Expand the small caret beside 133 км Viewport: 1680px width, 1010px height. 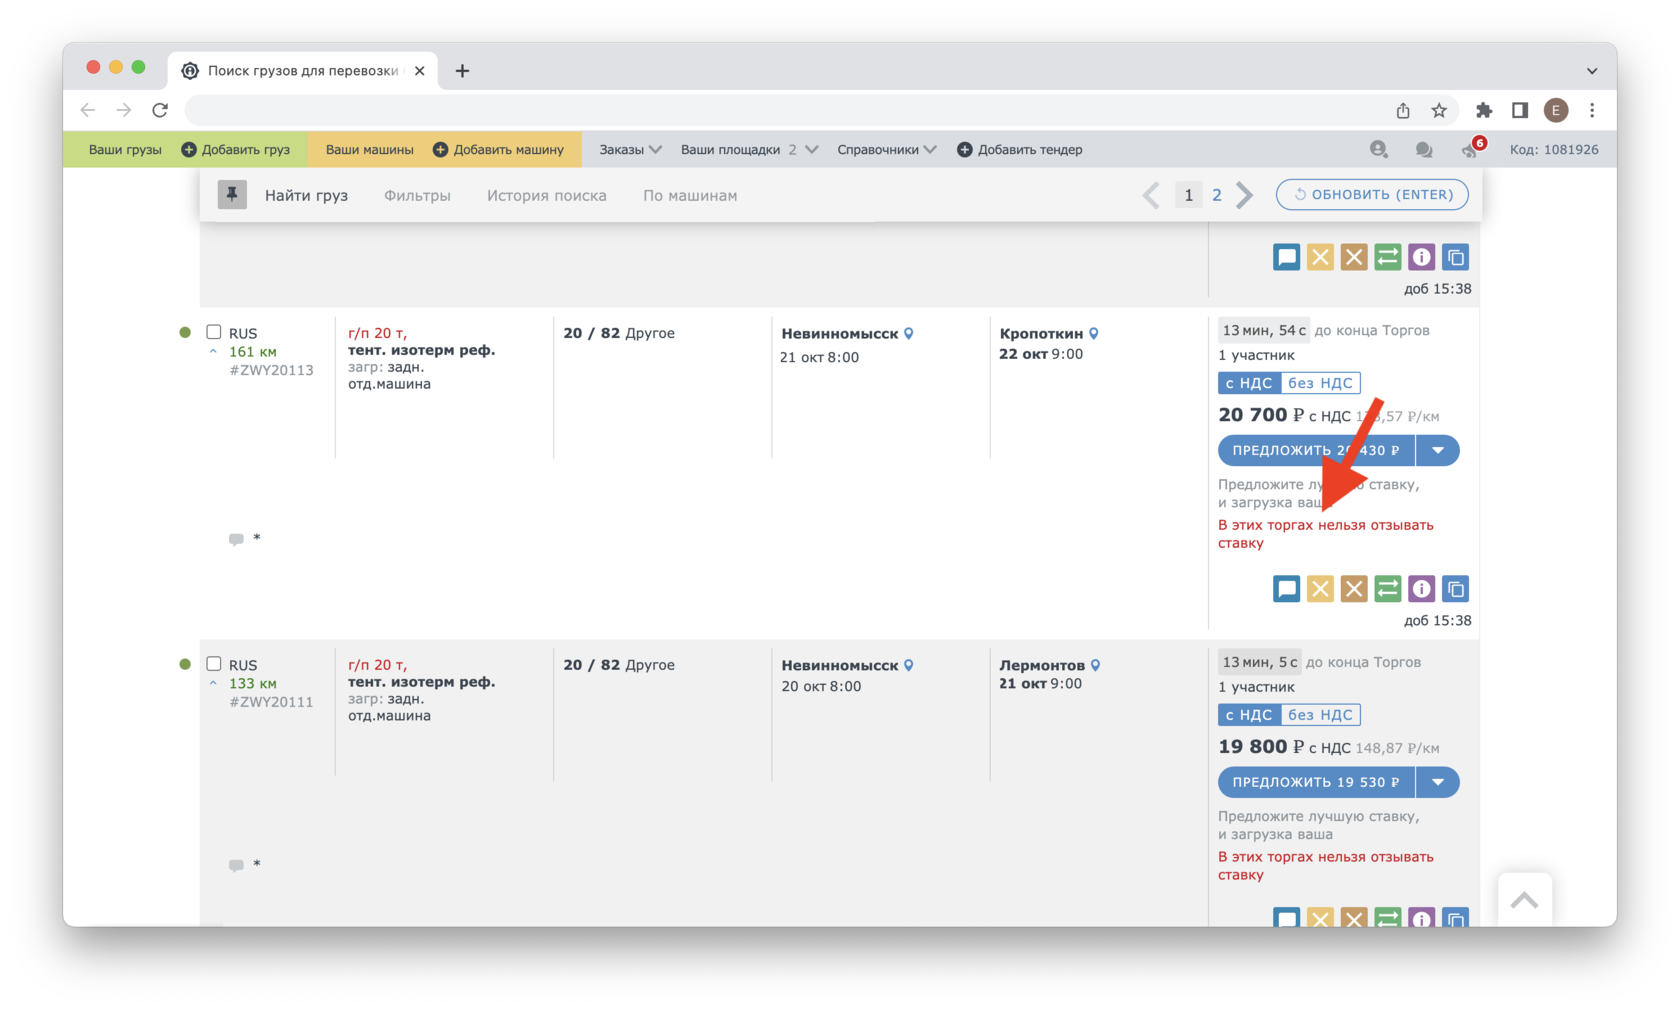(213, 684)
